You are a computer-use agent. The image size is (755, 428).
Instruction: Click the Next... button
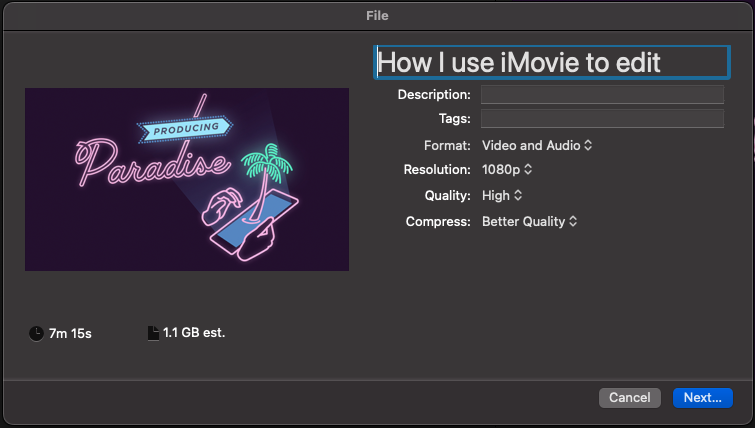pos(703,398)
